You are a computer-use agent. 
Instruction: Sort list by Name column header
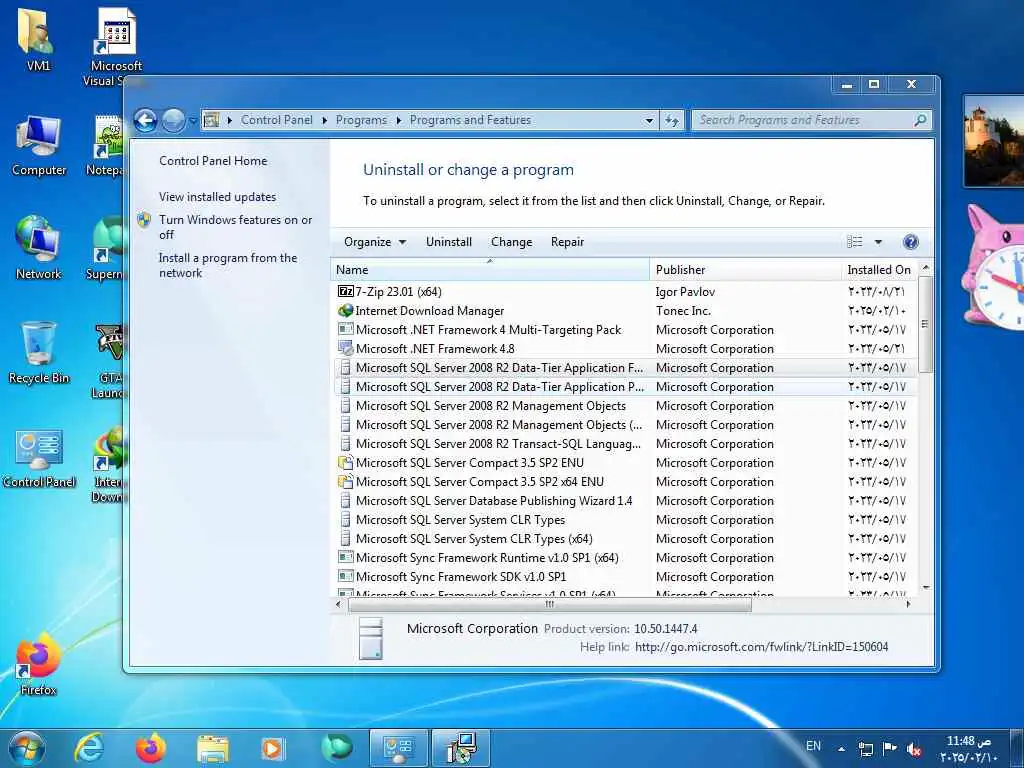point(490,270)
